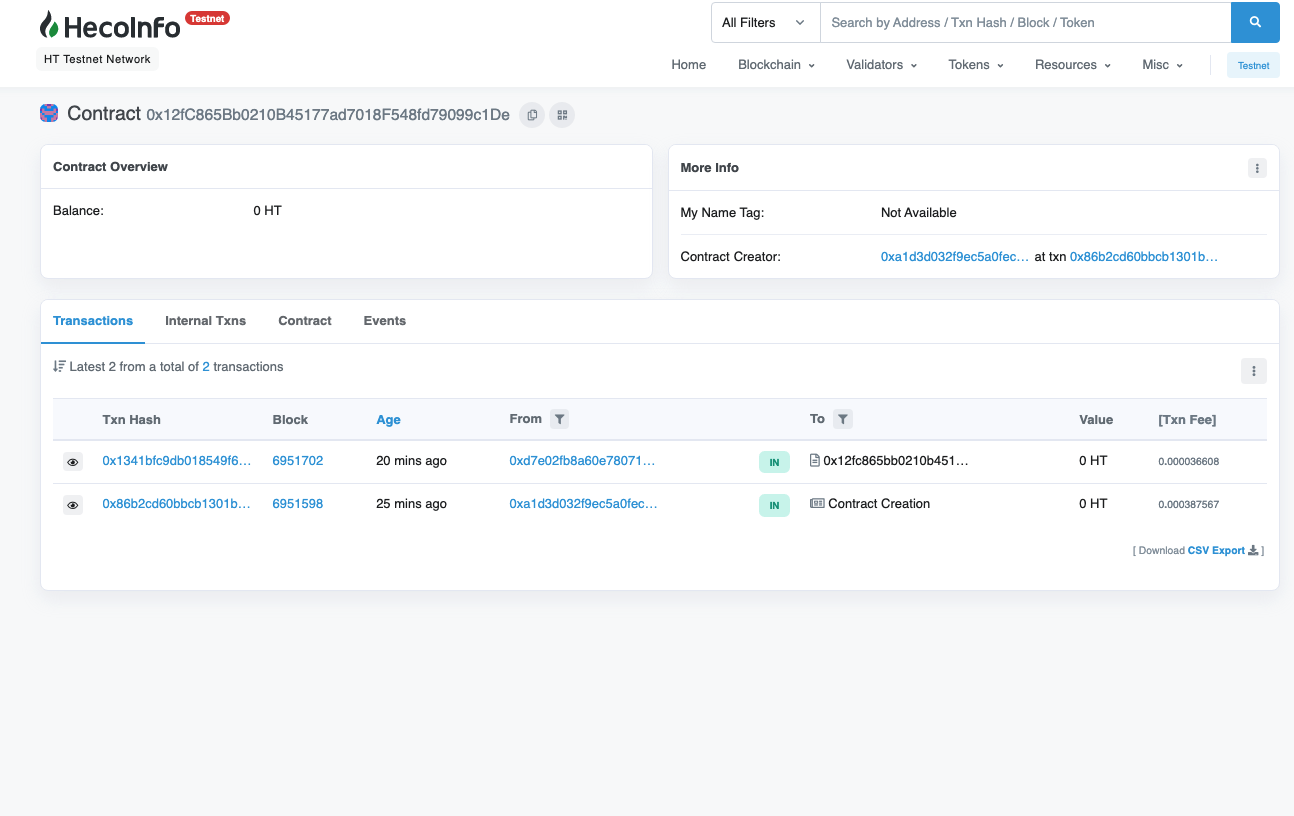Click the 0x12fc865bb0210b451 recipient address
This screenshot has width=1294, height=816.
896,461
